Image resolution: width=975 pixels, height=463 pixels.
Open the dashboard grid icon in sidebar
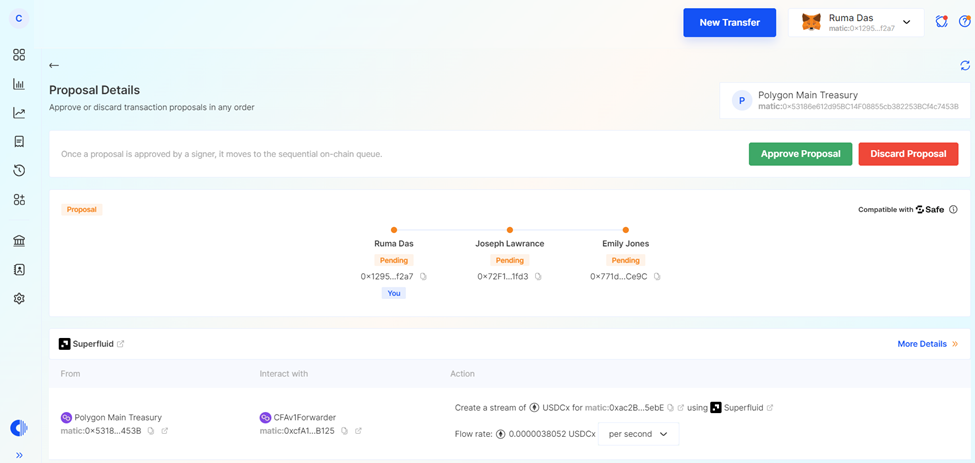pos(19,55)
